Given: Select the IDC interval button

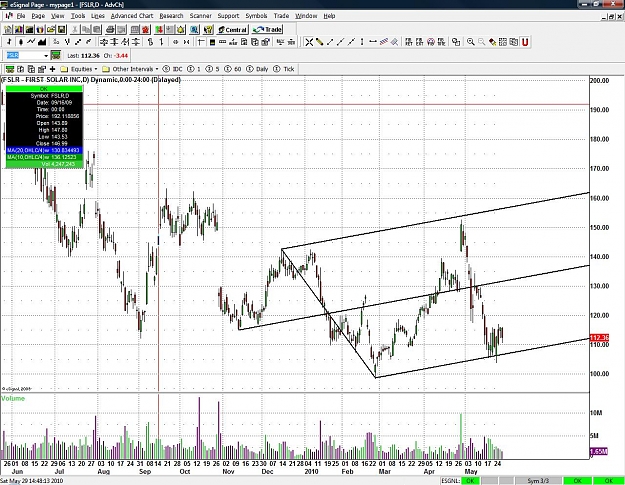Looking at the screenshot, I should pos(173,69).
